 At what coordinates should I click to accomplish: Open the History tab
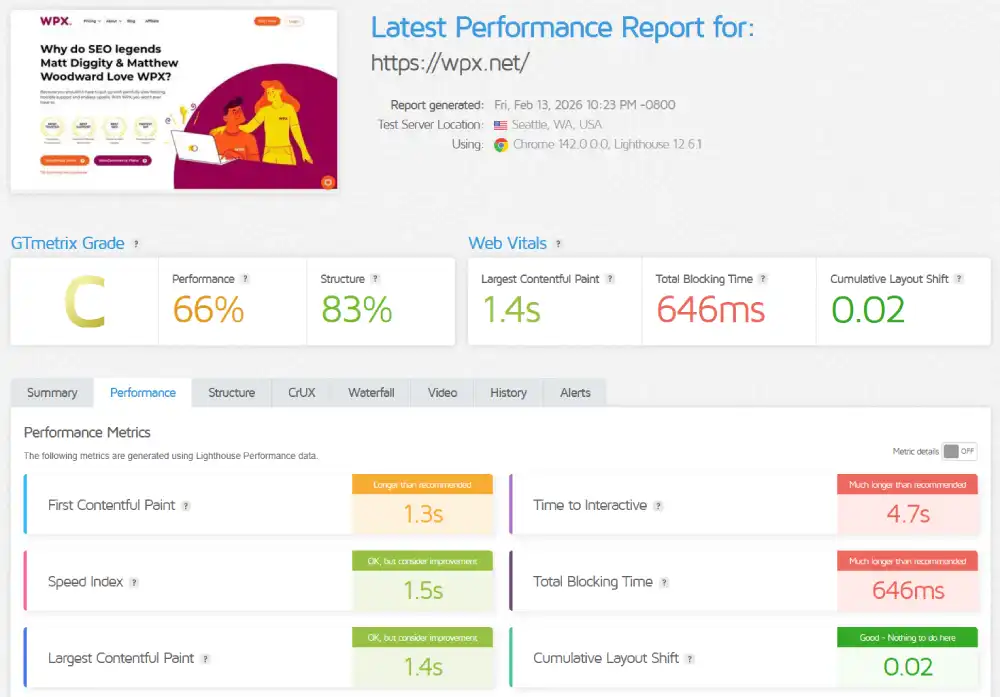tap(507, 392)
